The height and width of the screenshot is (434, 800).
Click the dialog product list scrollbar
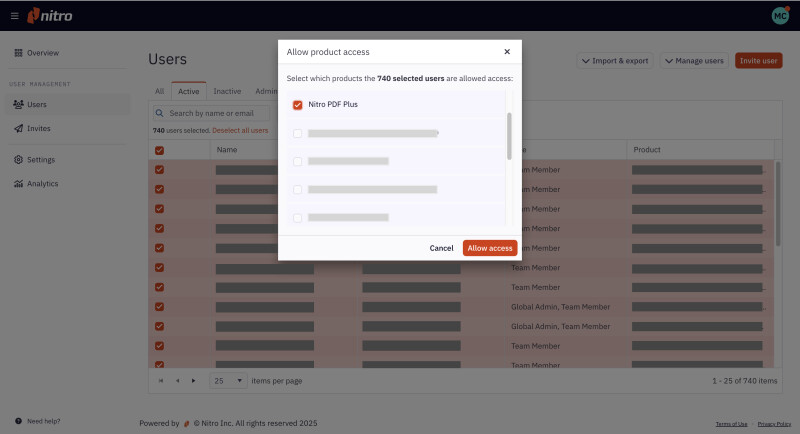[510, 135]
